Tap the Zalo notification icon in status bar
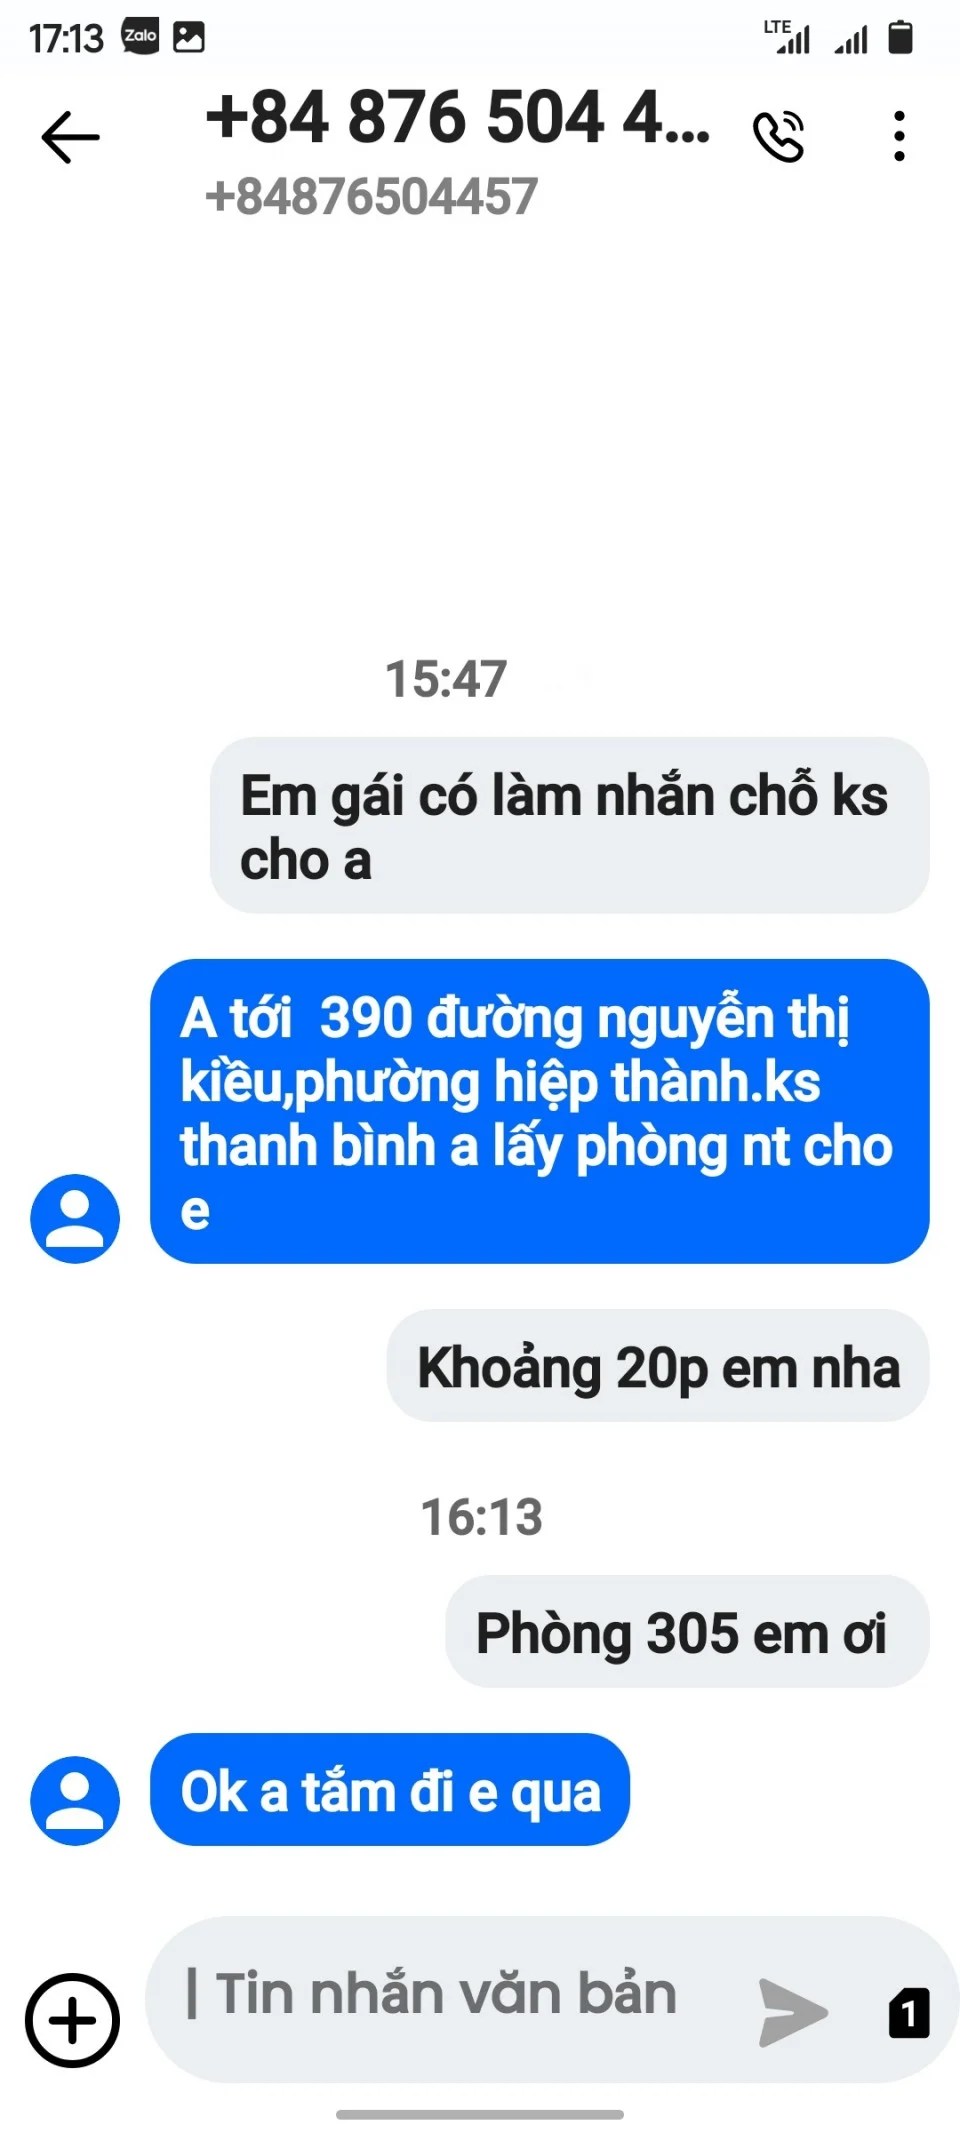Viewport: 960px width, 2133px height. pyautogui.click(x=140, y=37)
